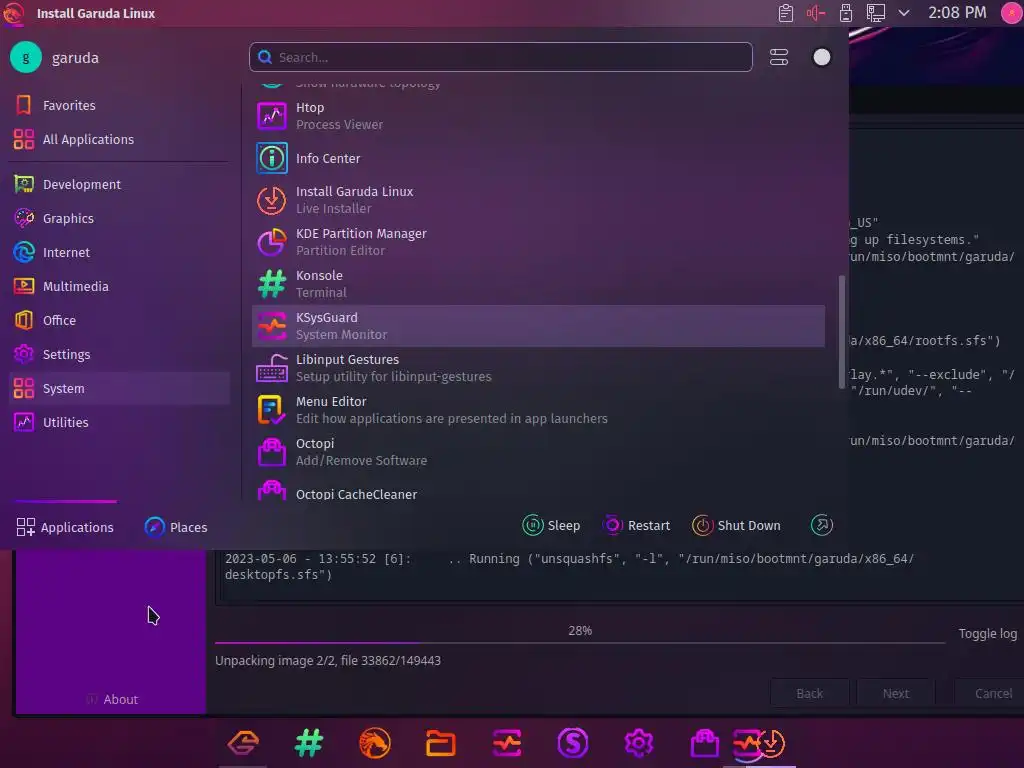
Task: Launch the Menu Editor
Action: (538, 410)
